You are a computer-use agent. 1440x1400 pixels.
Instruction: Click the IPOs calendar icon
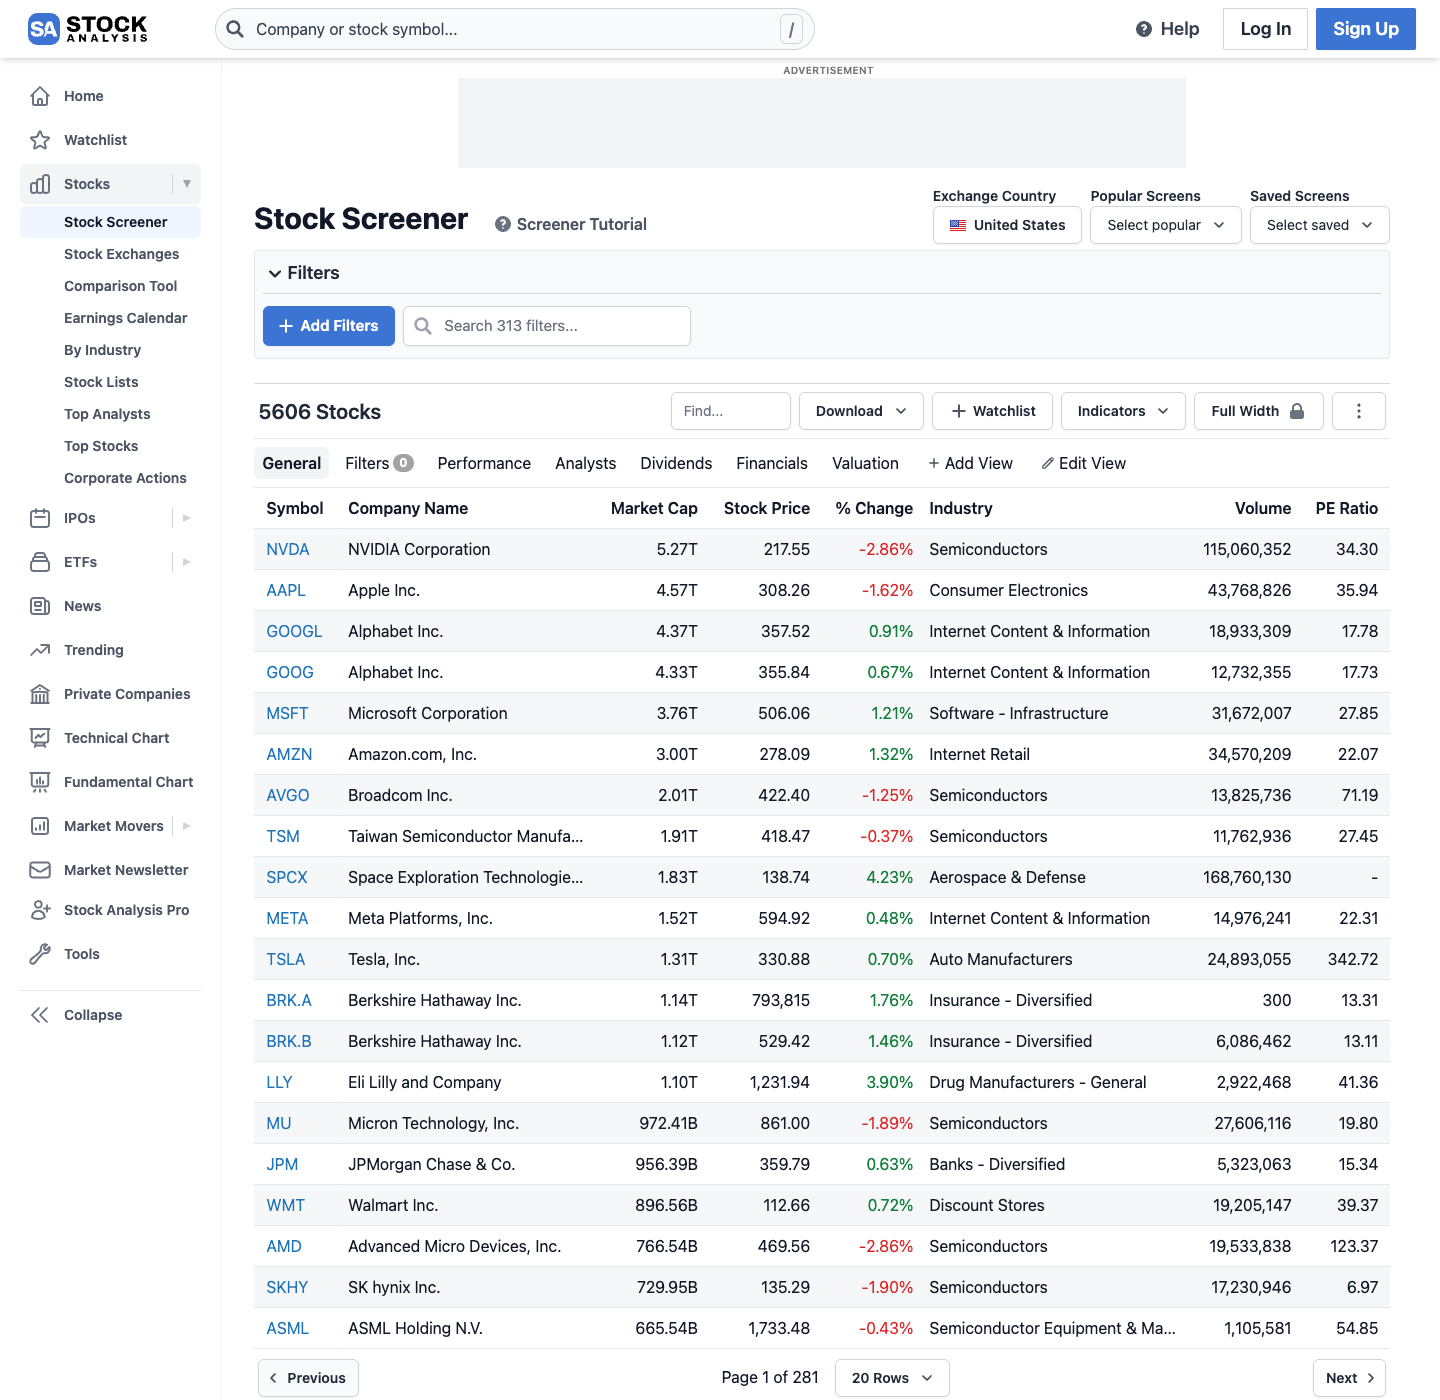40,518
